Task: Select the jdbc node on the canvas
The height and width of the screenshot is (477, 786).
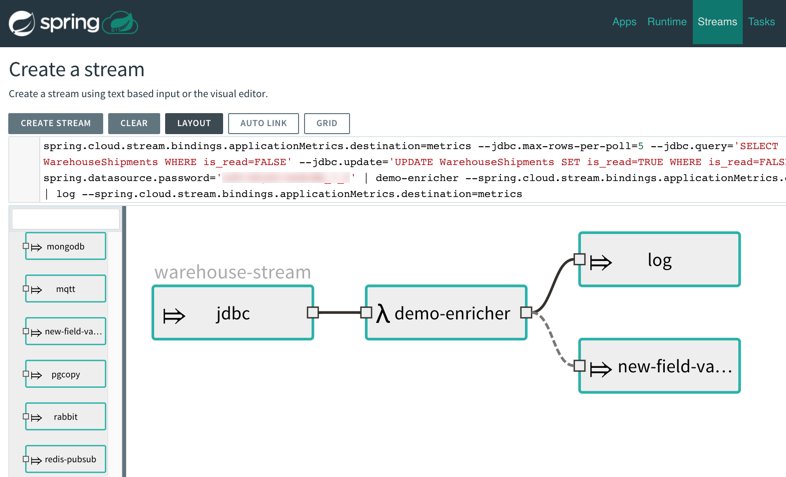Action: [233, 313]
